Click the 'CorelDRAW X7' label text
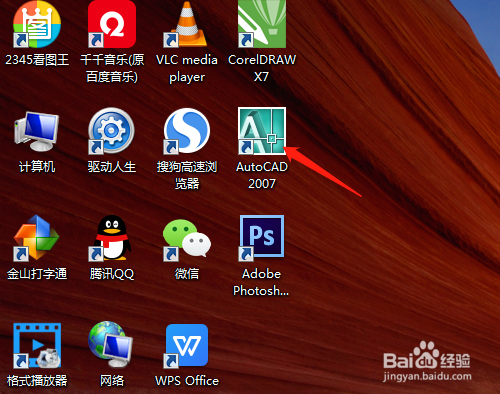 coord(262,68)
